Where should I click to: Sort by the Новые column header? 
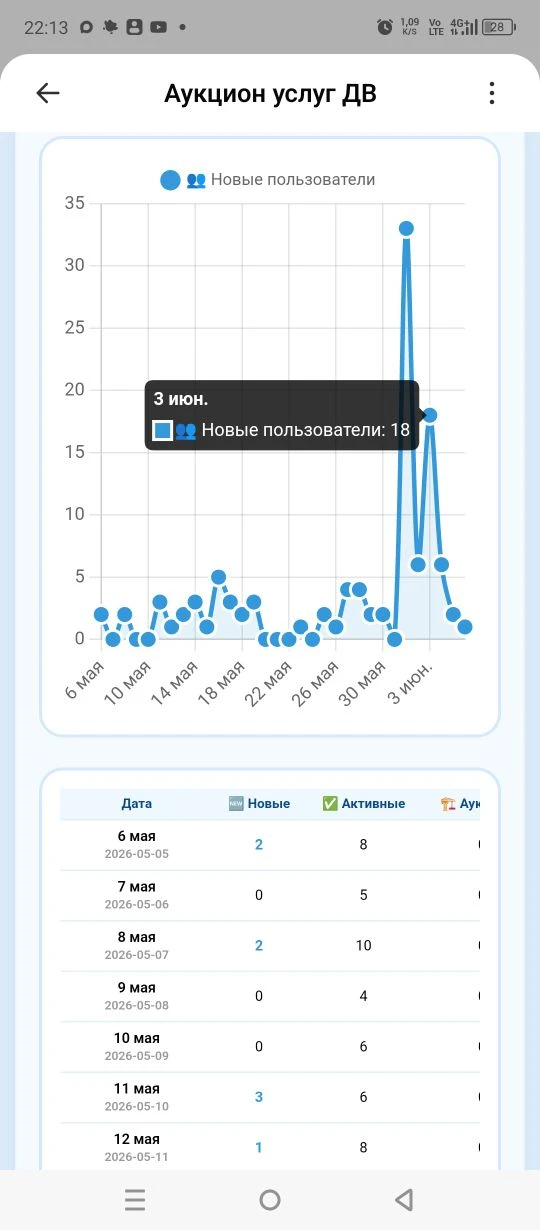(259, 804)
